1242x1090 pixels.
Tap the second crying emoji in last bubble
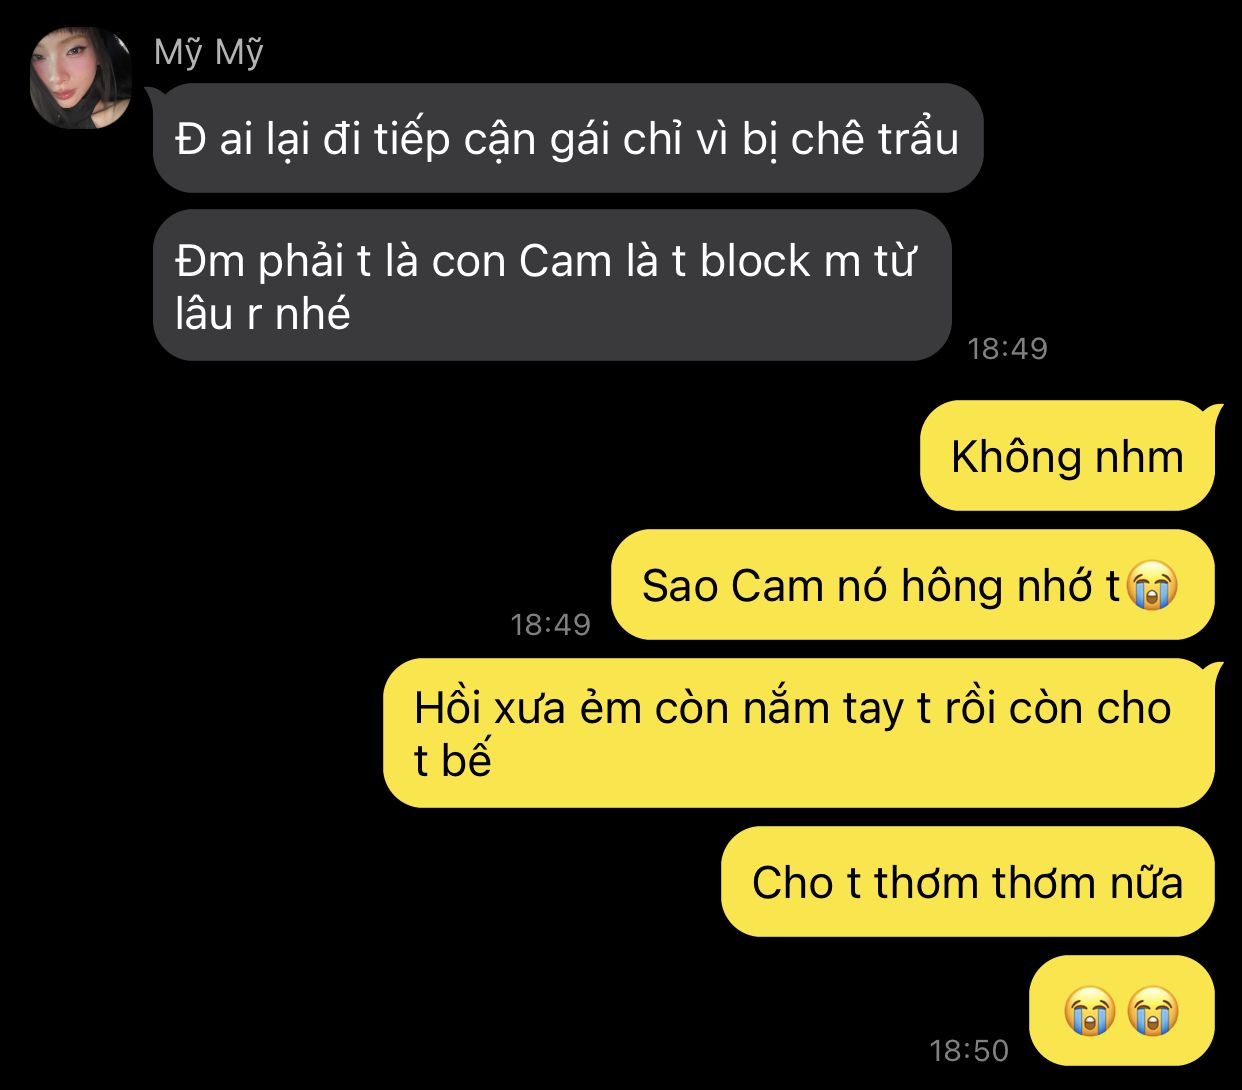(1153, 1011)
